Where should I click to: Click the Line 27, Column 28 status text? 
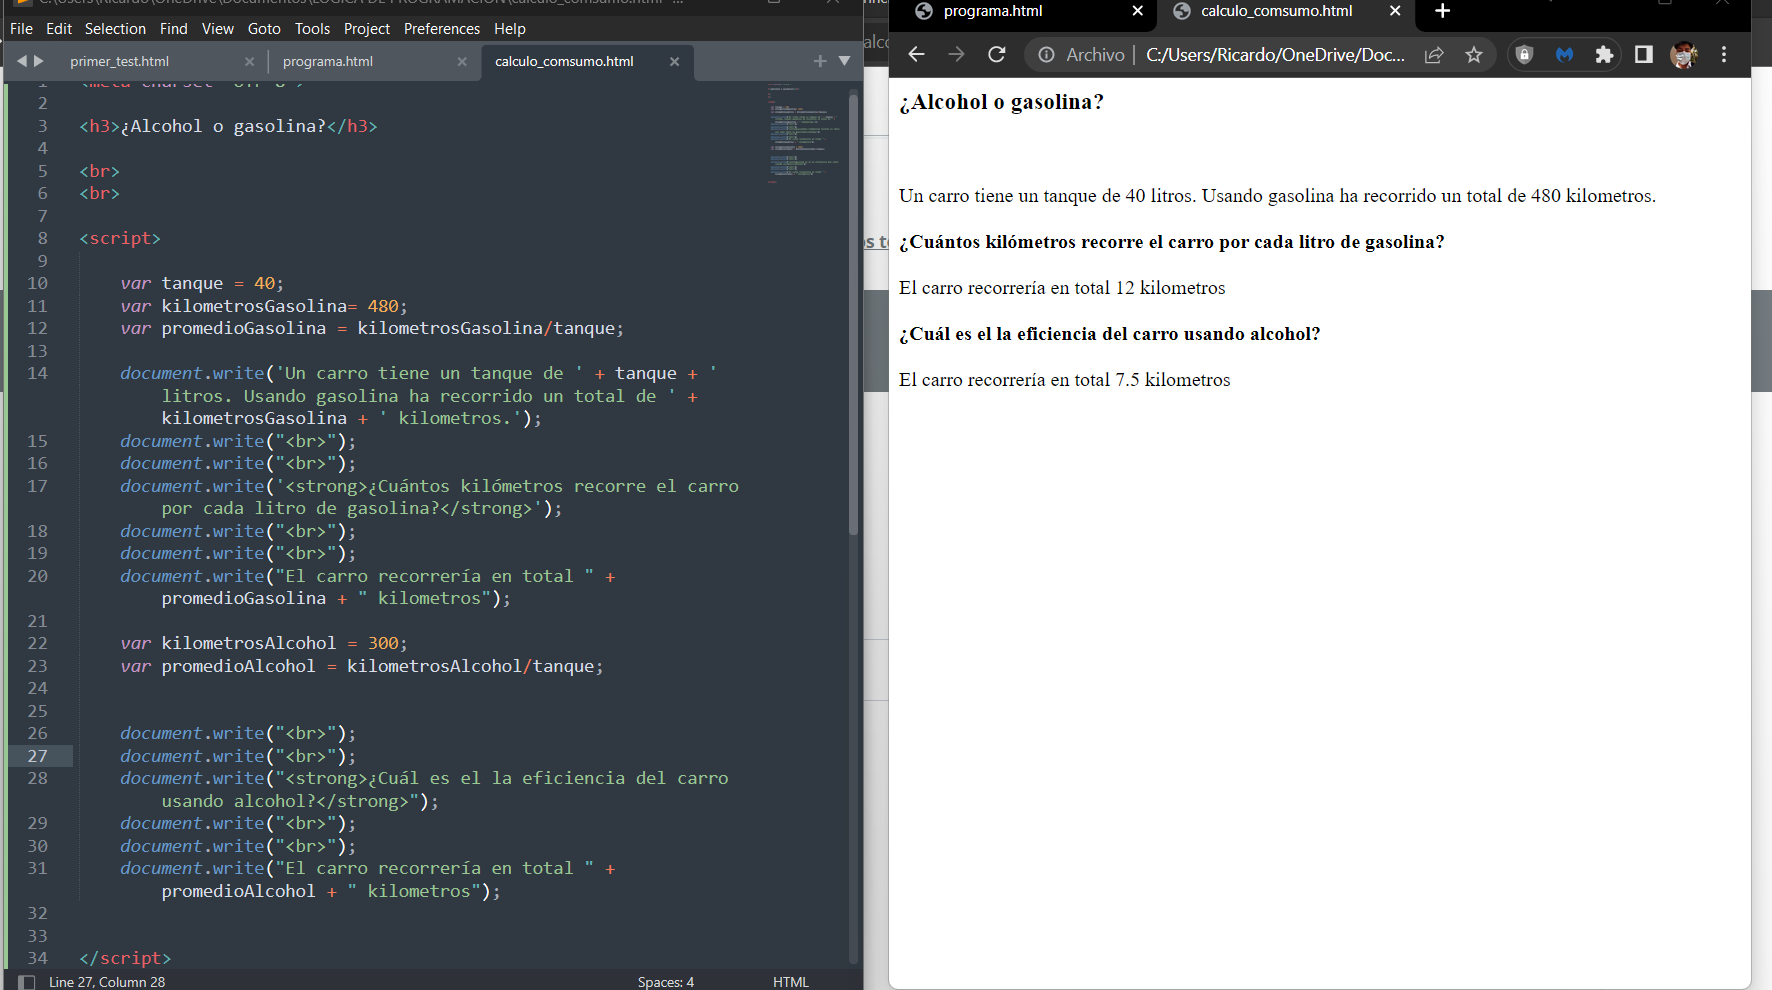click(107, 982)
